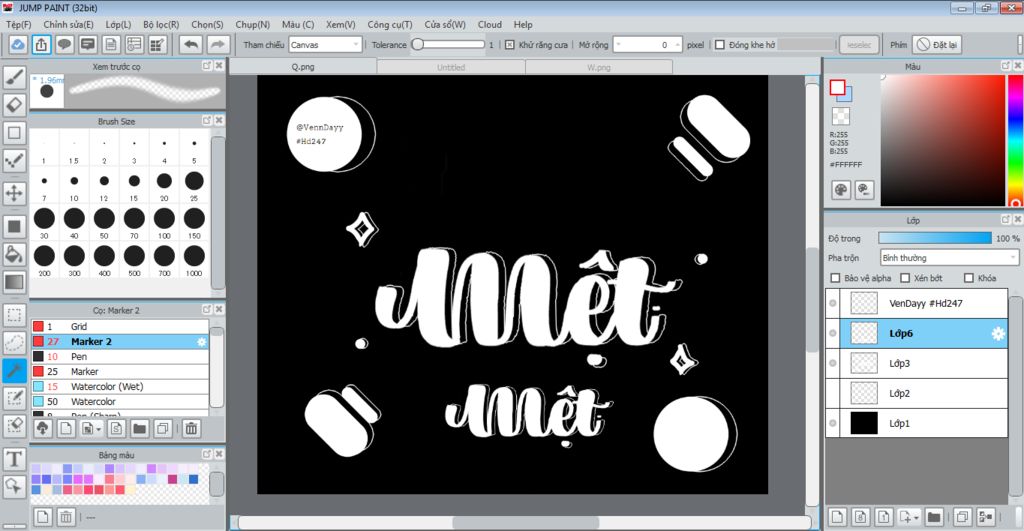
Task: Click the cloud sync icon in toolbar
Action: coord(18,44)
